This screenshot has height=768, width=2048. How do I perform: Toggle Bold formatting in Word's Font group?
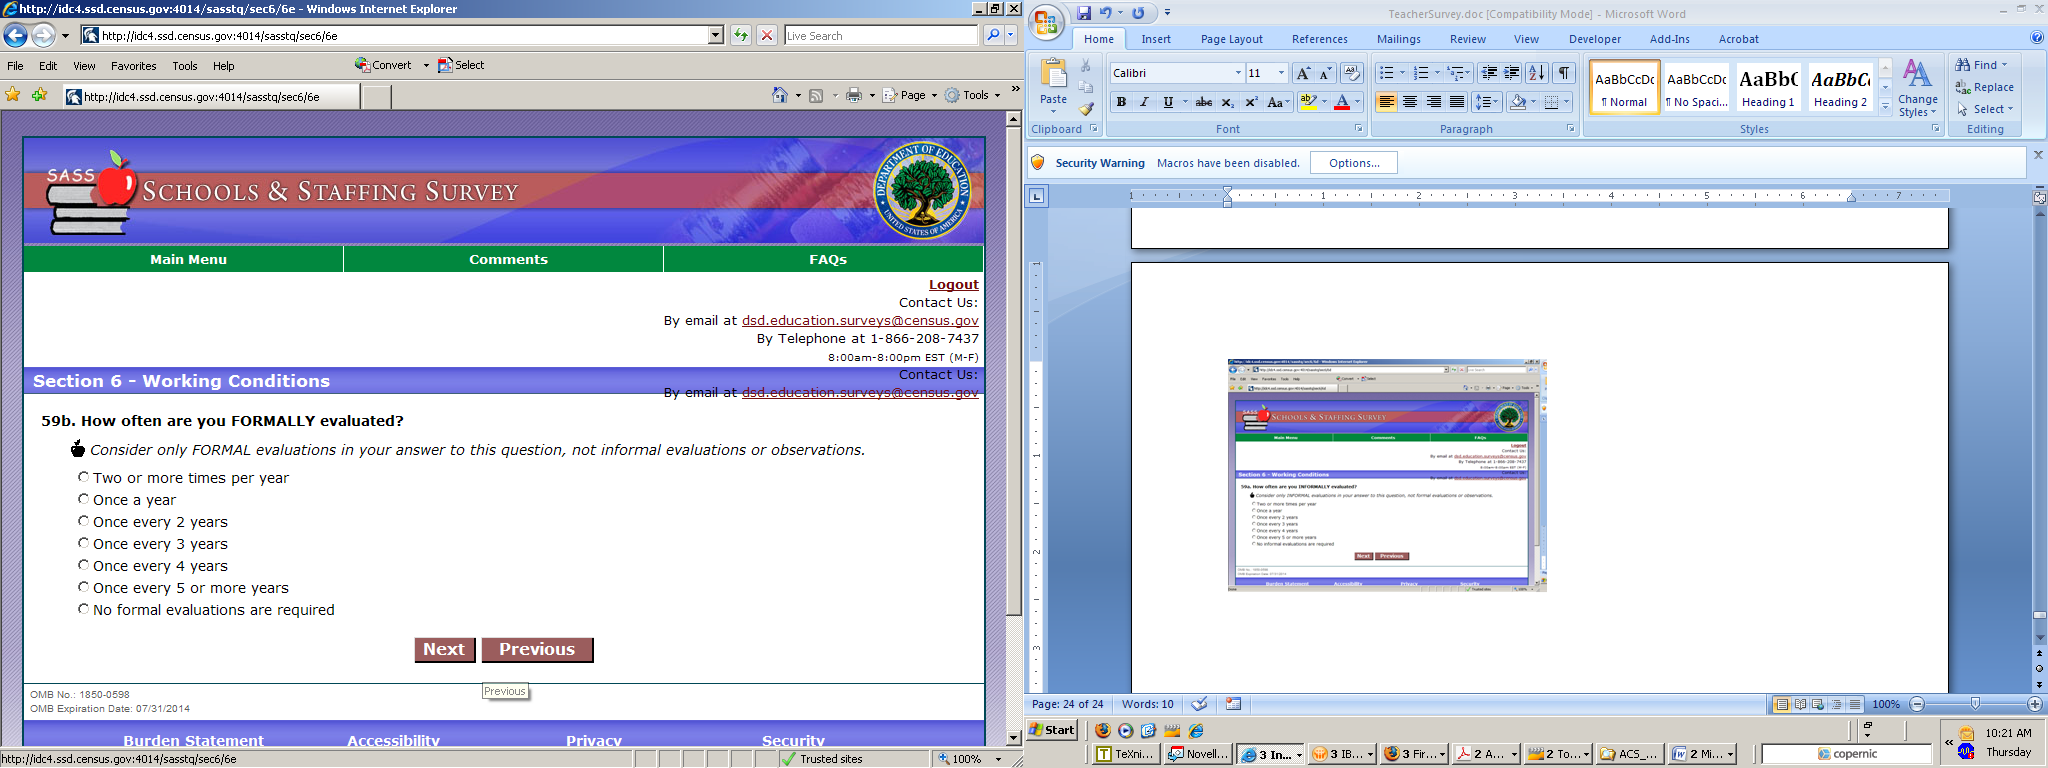[x=1121, y=102]
